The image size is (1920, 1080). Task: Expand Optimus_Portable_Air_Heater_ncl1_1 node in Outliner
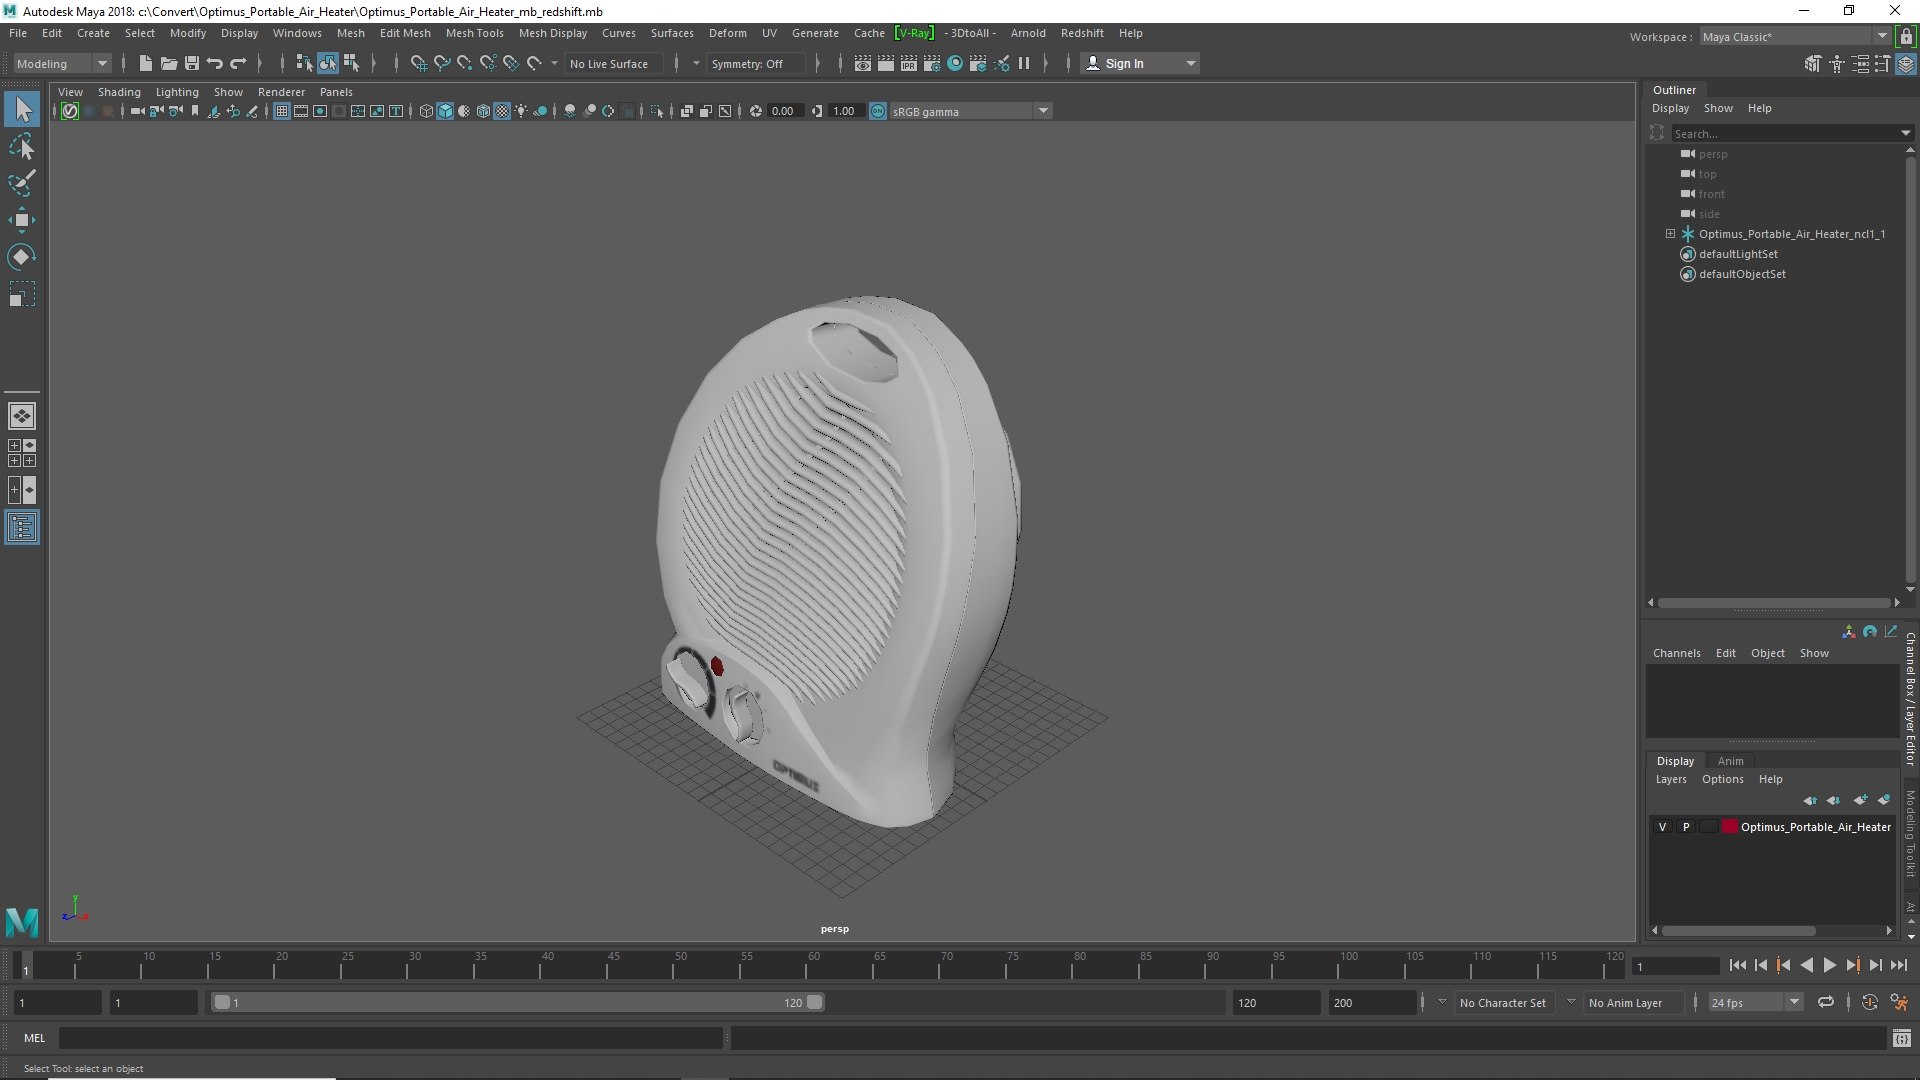(x=1670, y=234)
